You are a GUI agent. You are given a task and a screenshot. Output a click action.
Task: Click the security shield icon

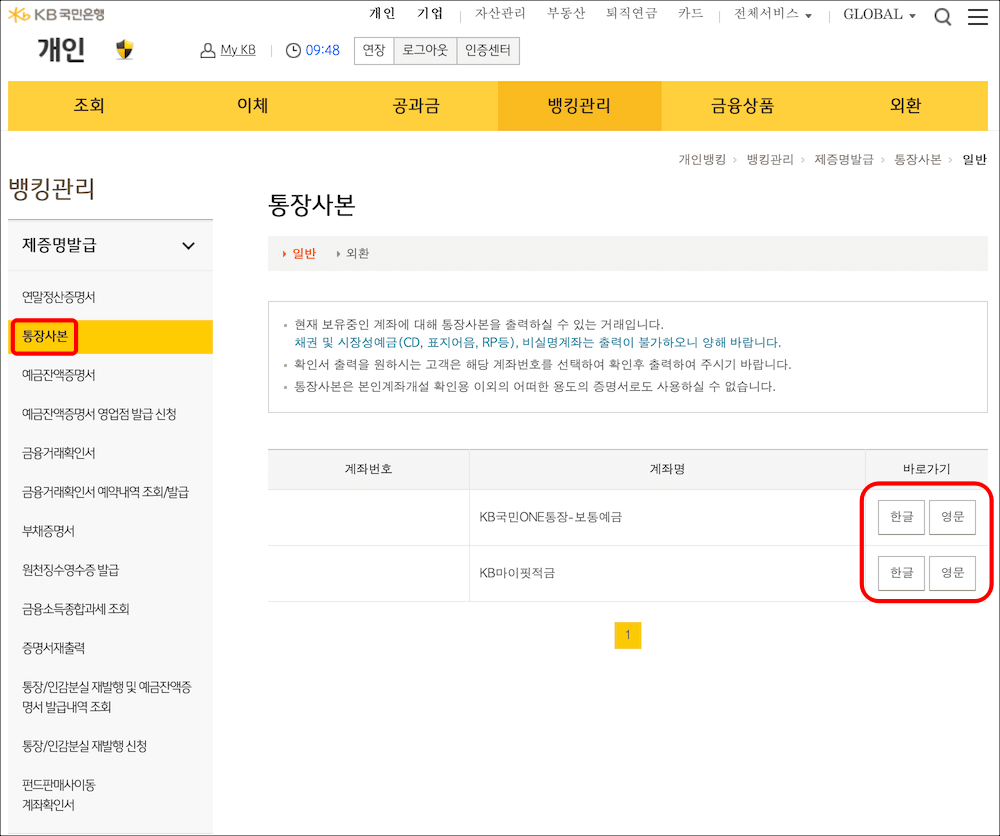[124, 49]
